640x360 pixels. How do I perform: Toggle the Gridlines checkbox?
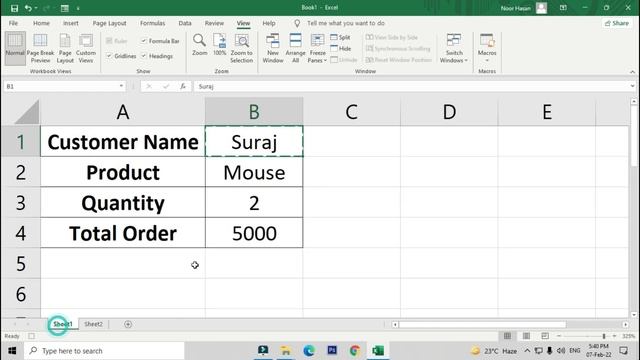[x=109, y=56]
